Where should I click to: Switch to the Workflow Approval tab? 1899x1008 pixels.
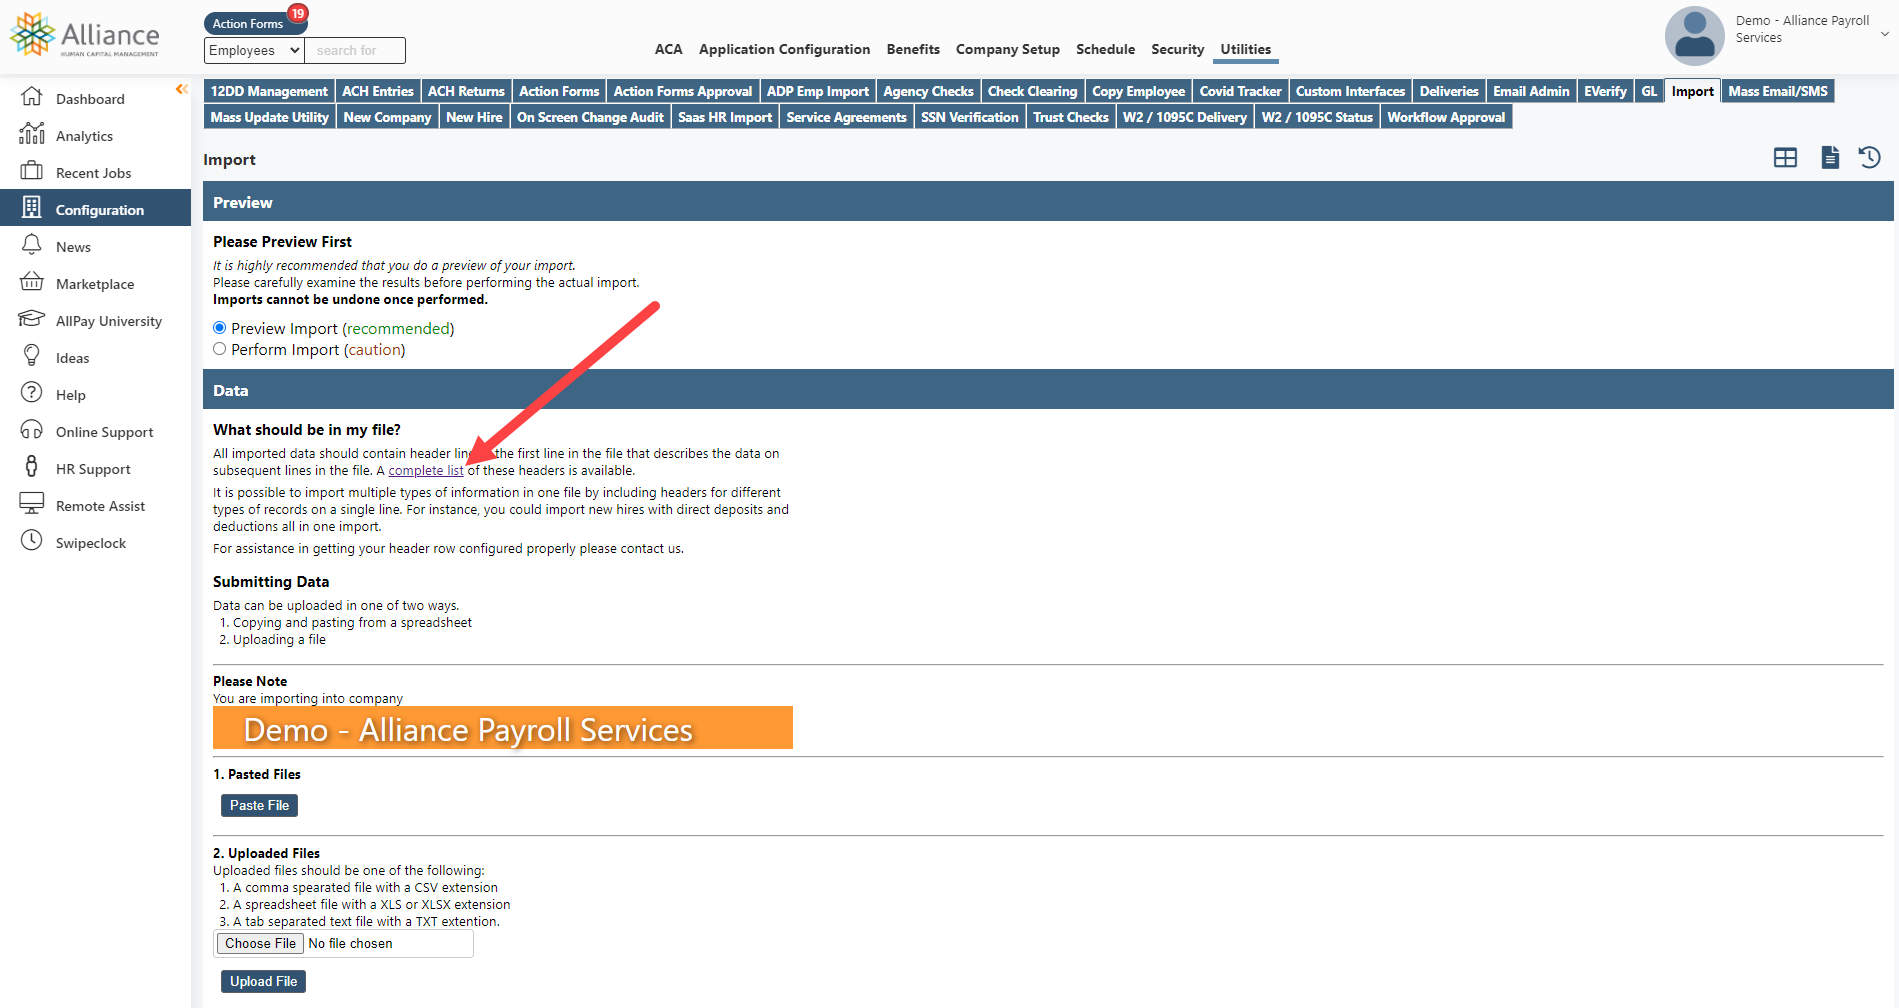tap(1446, 117)
